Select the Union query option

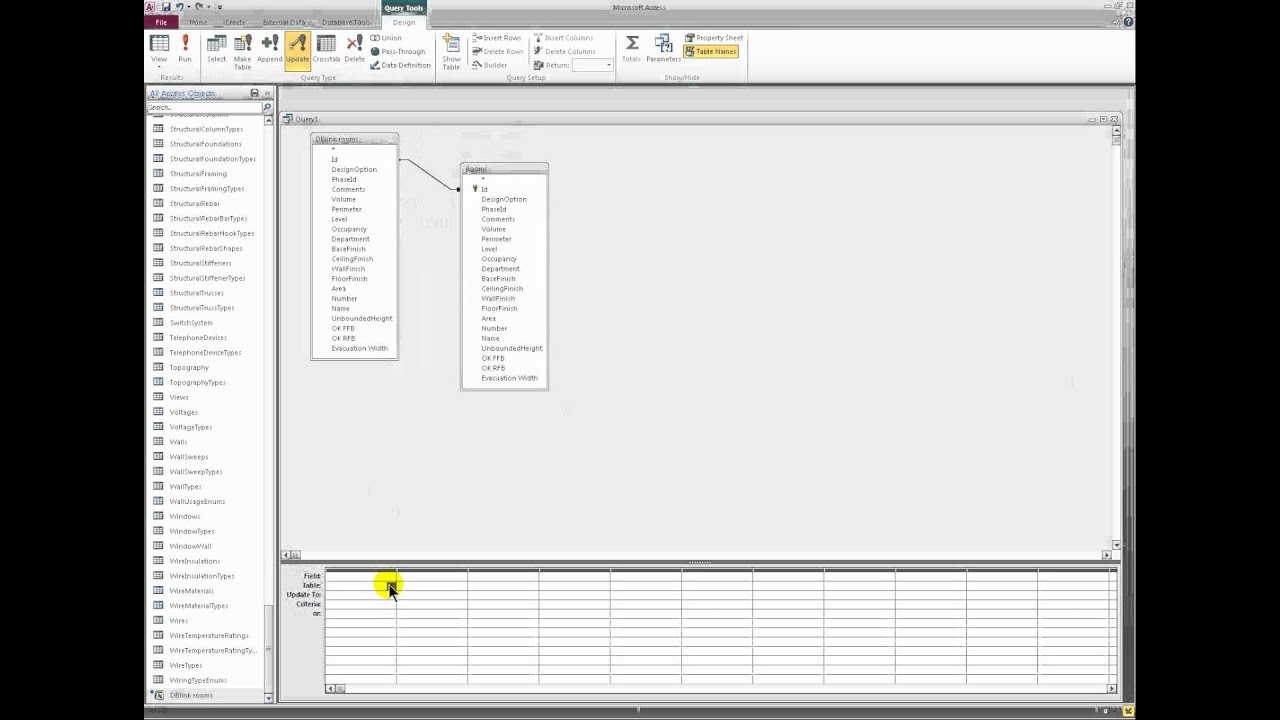point(386,38)
